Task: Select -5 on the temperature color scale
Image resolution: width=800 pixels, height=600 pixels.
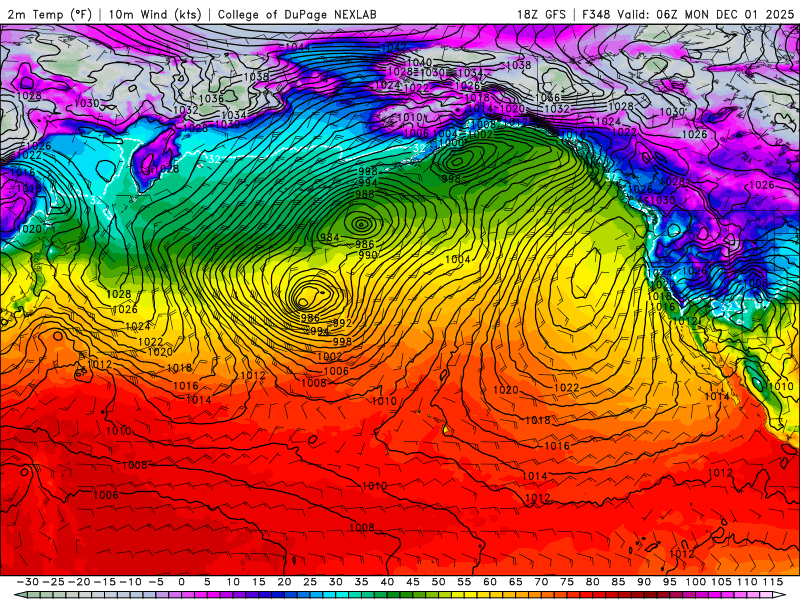Action: tap(156, 582)
